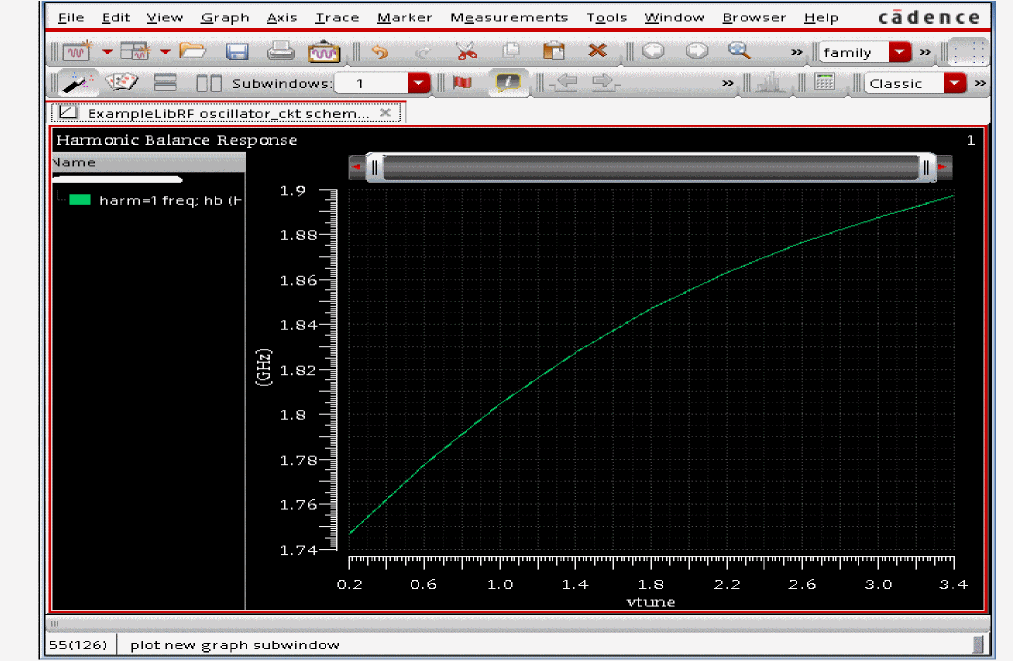Image resolution: width=1013 pixels, height=661 pixels.
Task: Open the Subwindows count dropdown
Action: 419,83
